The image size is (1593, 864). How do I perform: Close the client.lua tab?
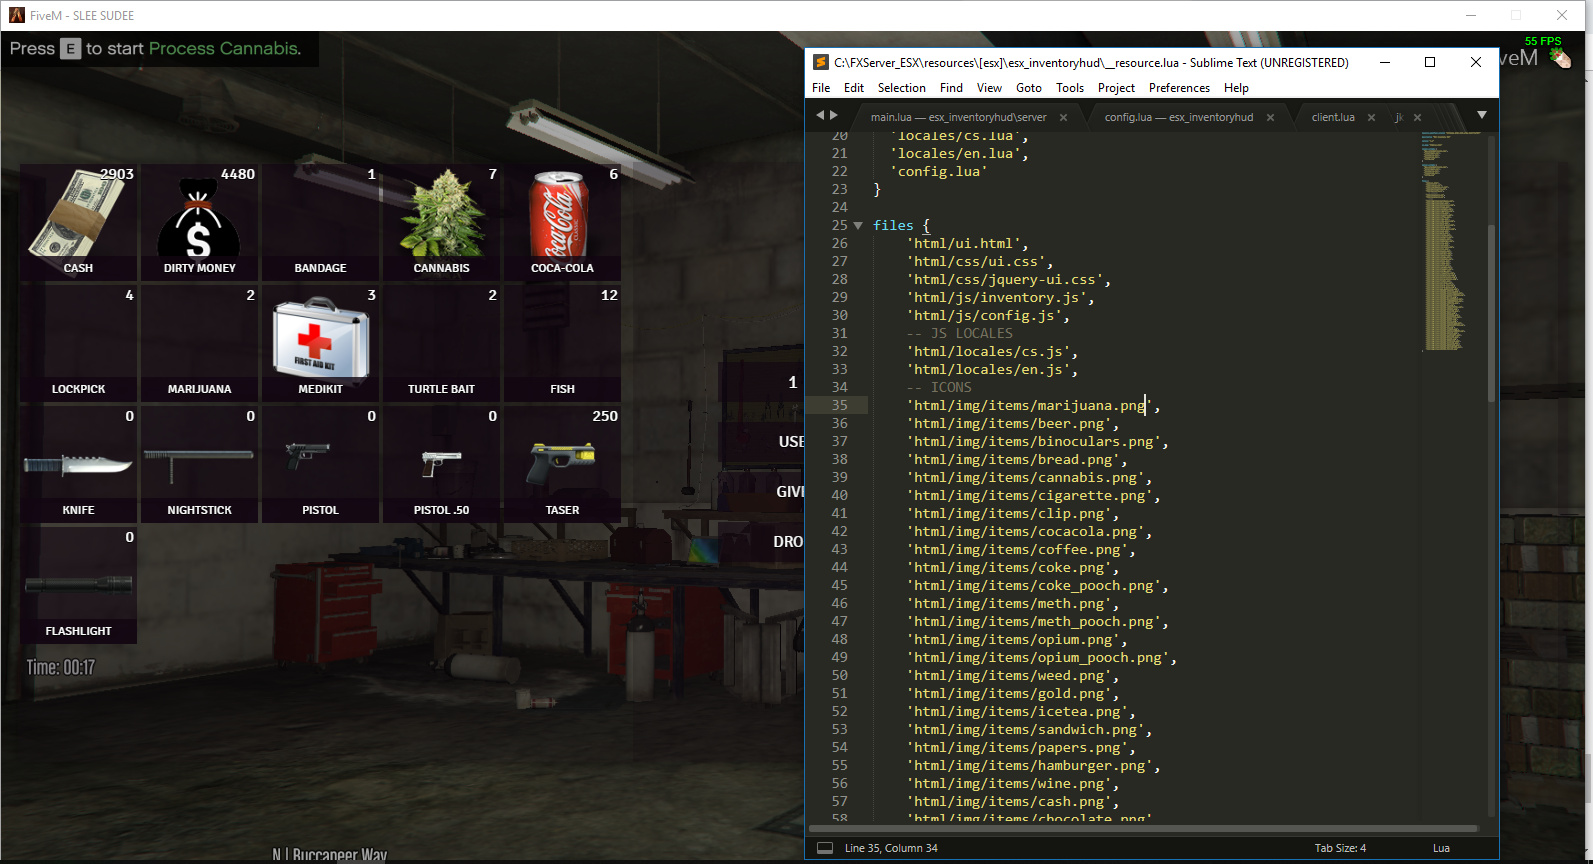click(1371, 117)
